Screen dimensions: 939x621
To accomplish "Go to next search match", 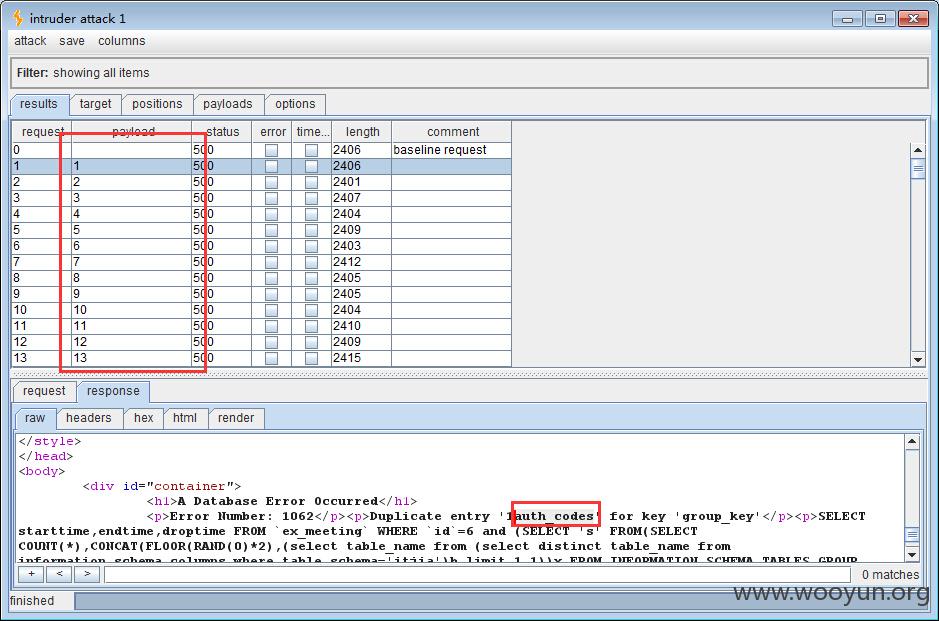I will (87, 574).
